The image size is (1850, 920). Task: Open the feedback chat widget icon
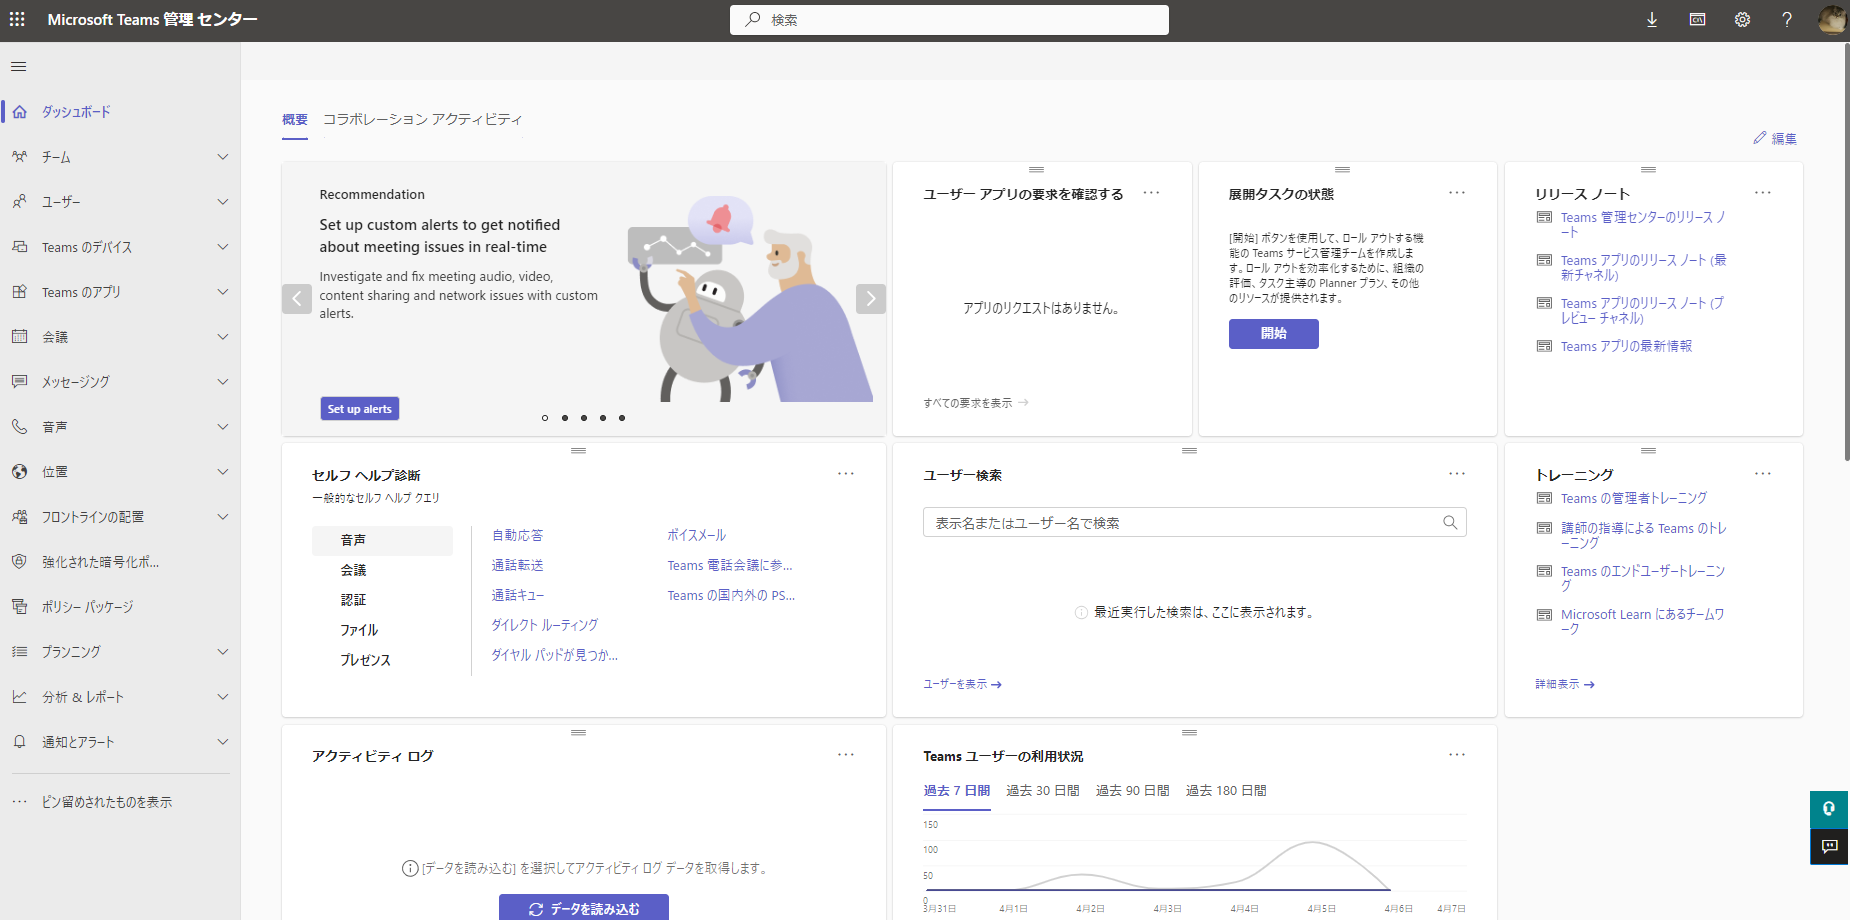coord(1829,847)
